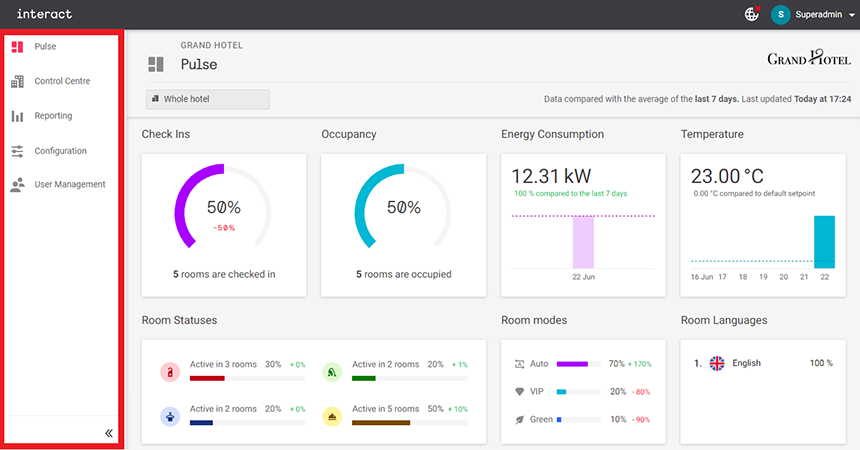Open the Superadmin account dropdown arrow
This screenshot has width=860, height=450.
click(851, 15)
